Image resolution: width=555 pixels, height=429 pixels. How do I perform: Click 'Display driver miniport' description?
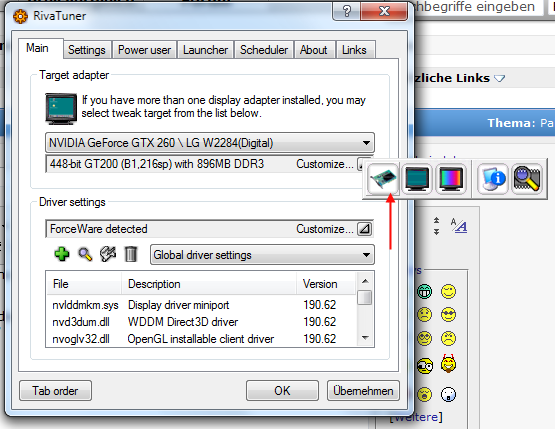pyautogui.click(x=178, y=305)
